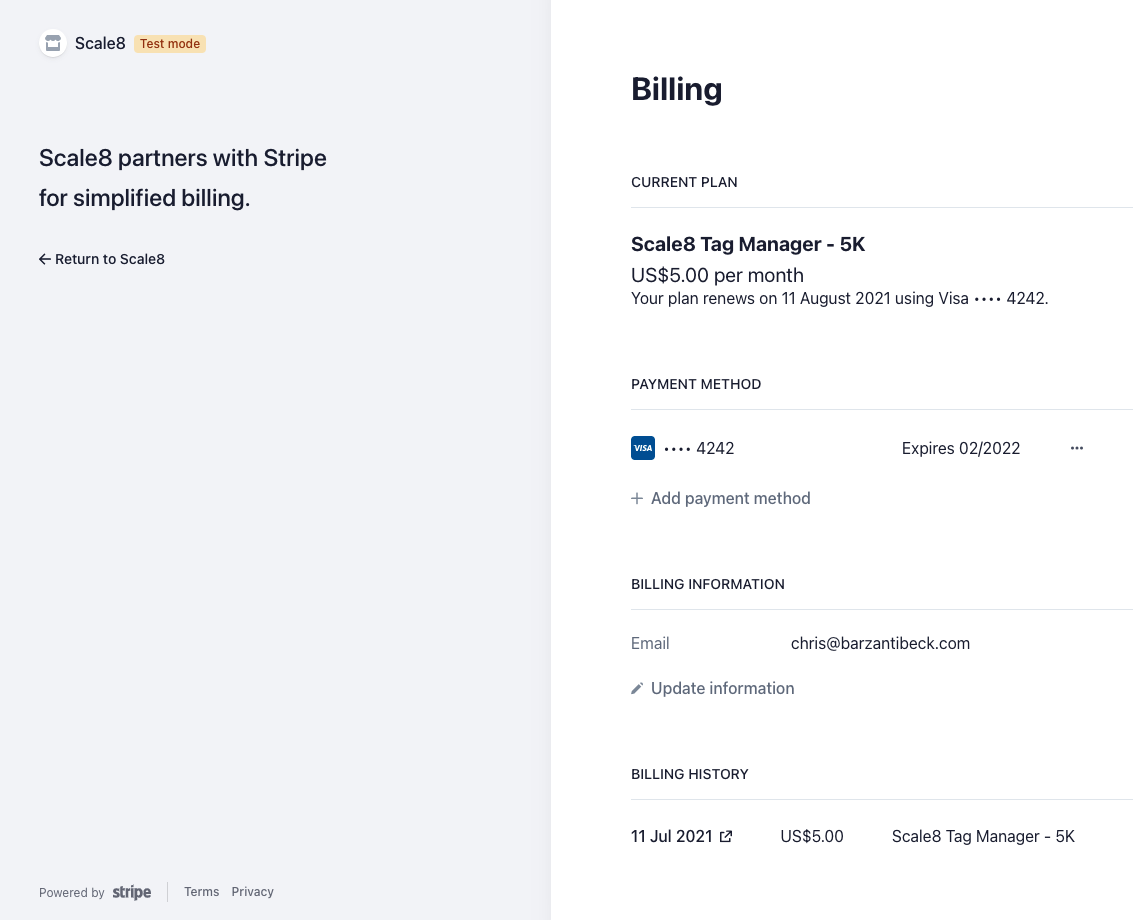The width and height of the screenshot is (1133, 920).
Task: Click the external link icon next to 11 Jul 2021
Action: tap(727, 836)
